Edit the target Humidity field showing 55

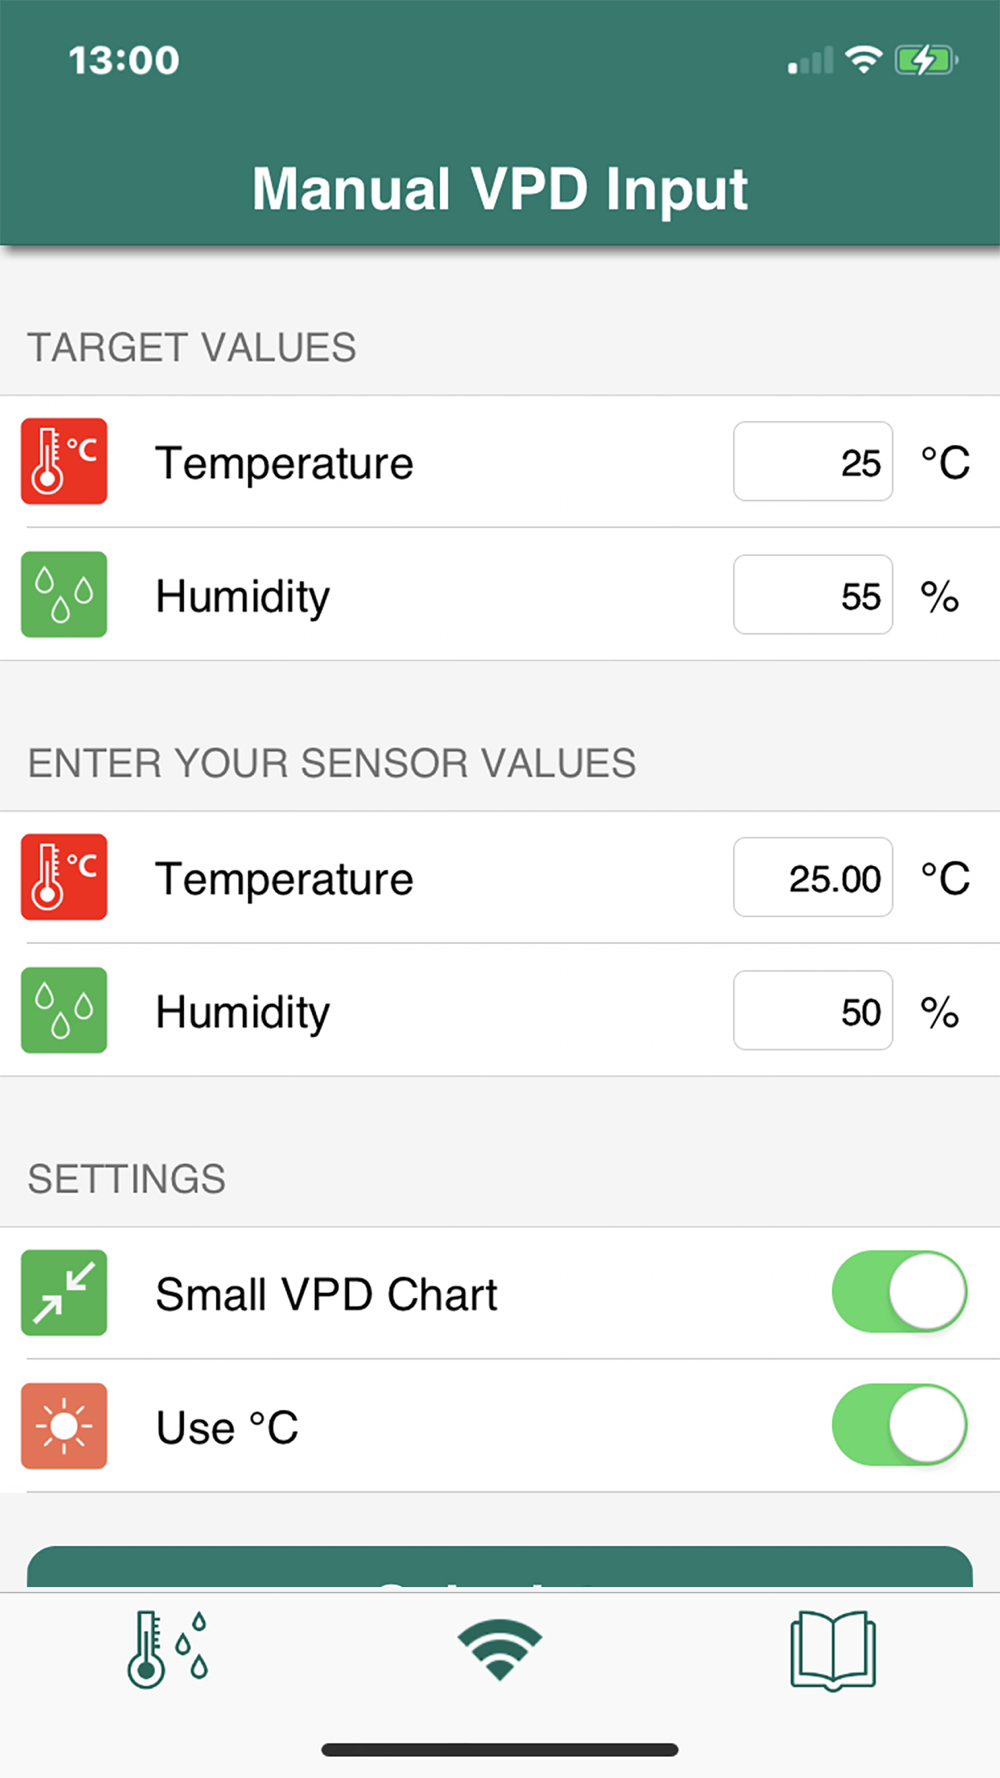813,594
